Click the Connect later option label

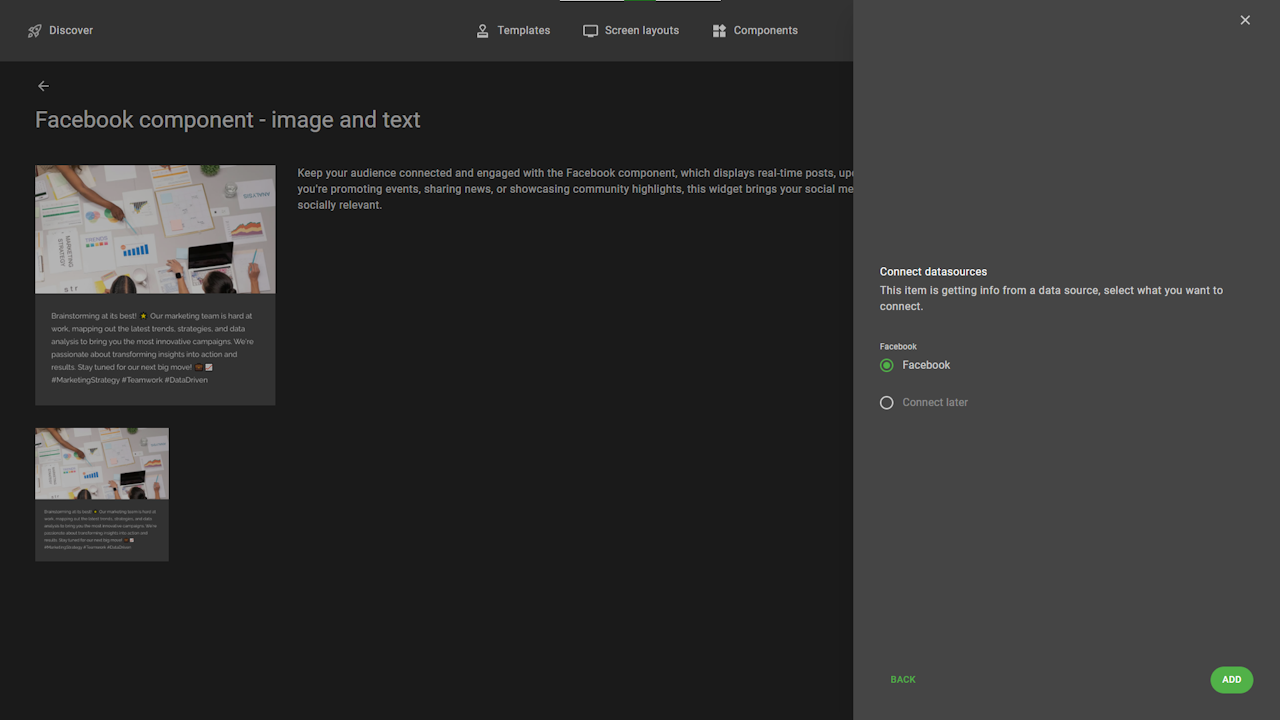[x=935, y=403]
